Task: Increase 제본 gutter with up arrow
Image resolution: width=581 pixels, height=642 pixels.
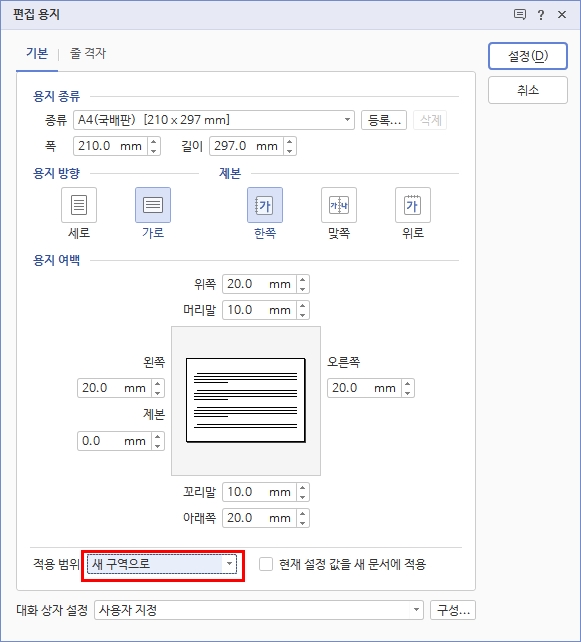Action: pos(158,436)
